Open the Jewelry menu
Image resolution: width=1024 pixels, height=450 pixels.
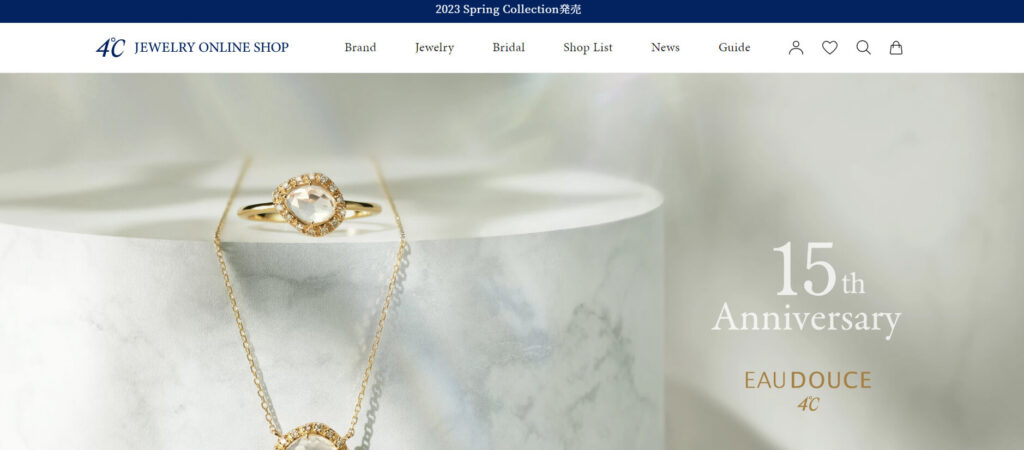[x=434, y=48]
